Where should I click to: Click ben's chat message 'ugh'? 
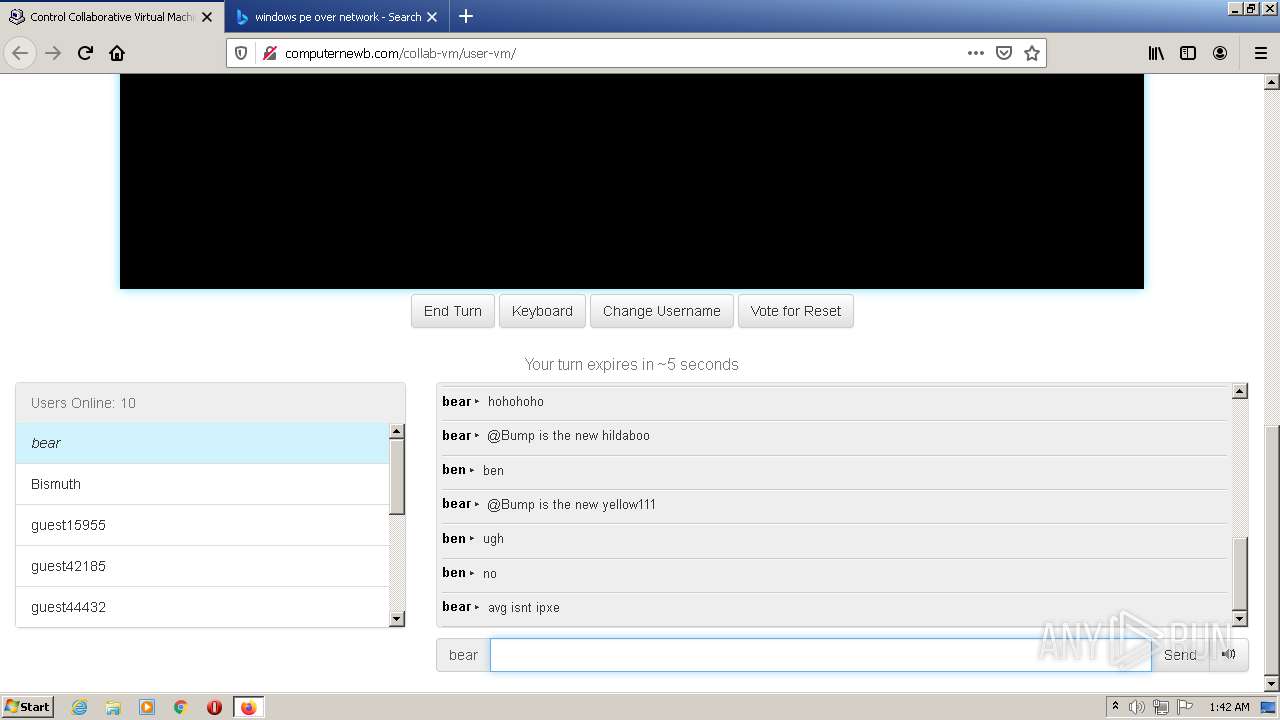[493, 538]
